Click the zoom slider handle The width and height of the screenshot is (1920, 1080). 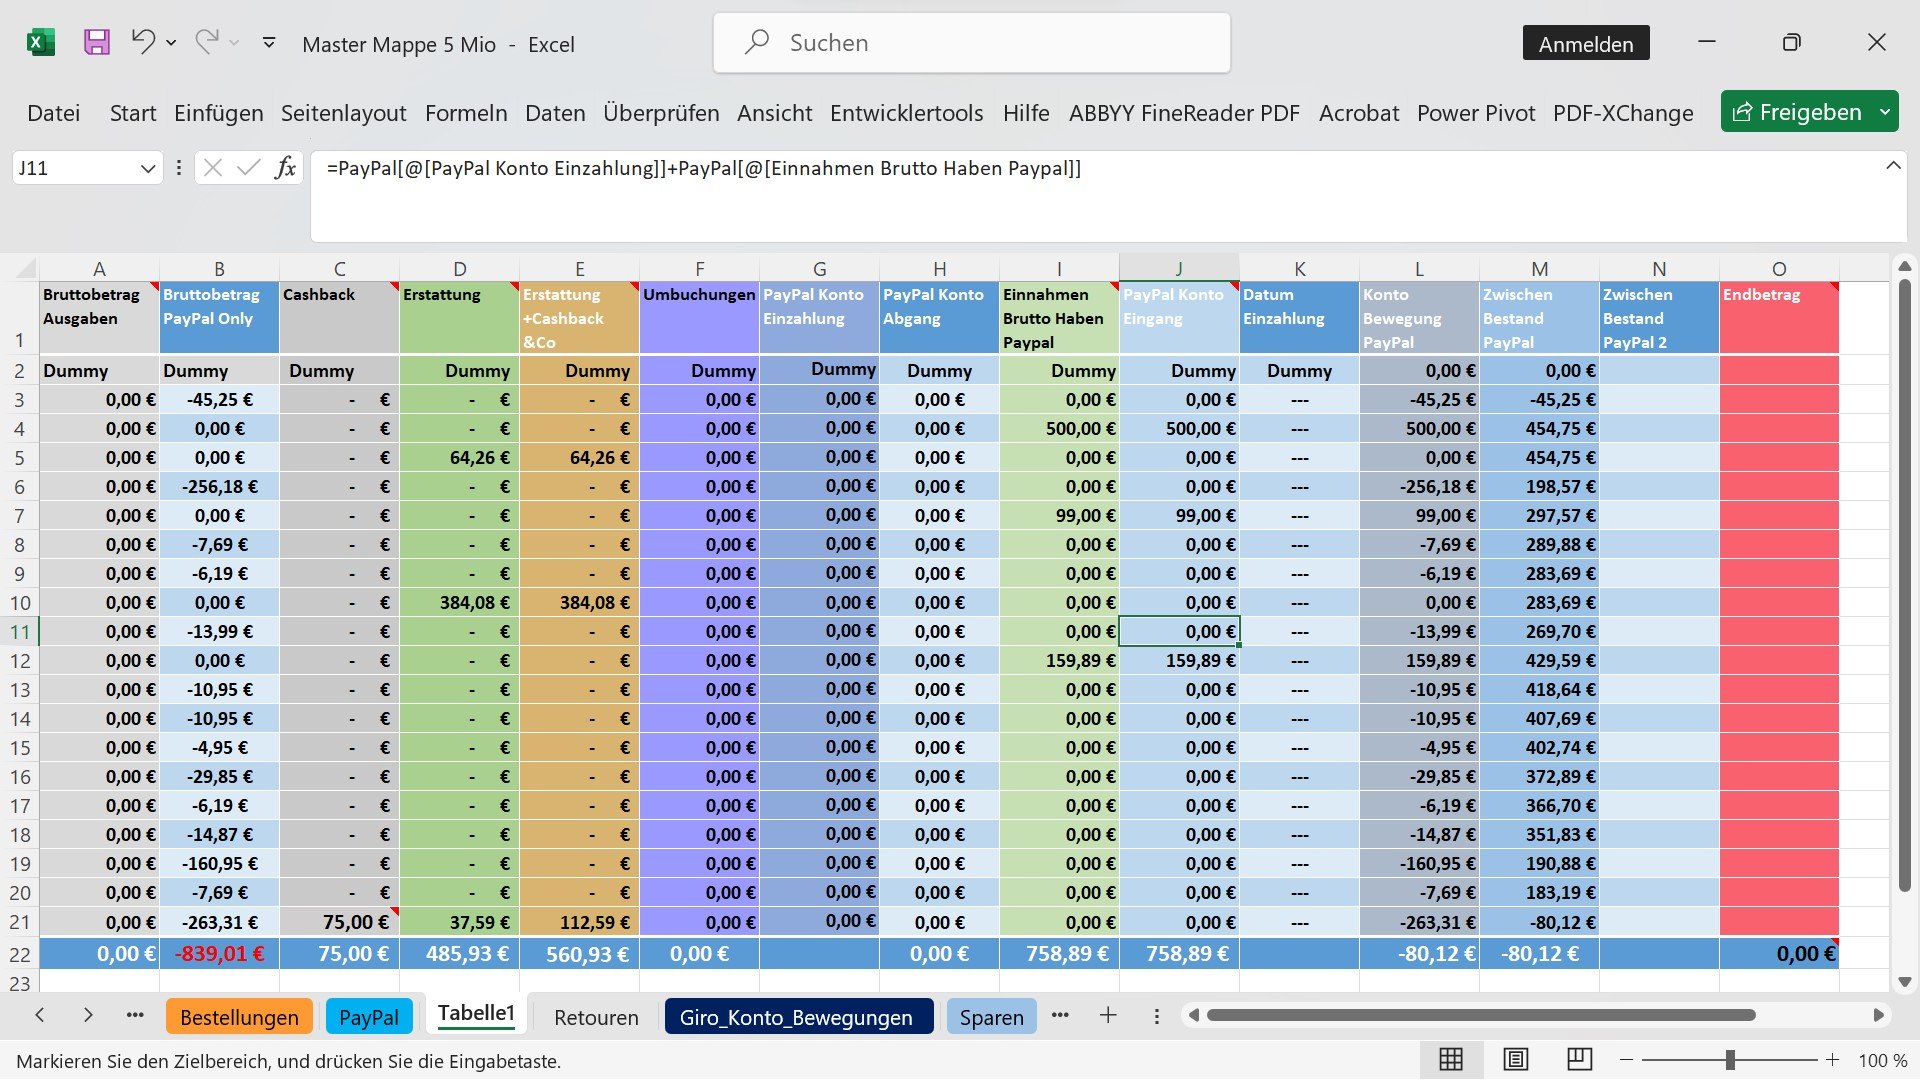(x=1730, y=1060)
